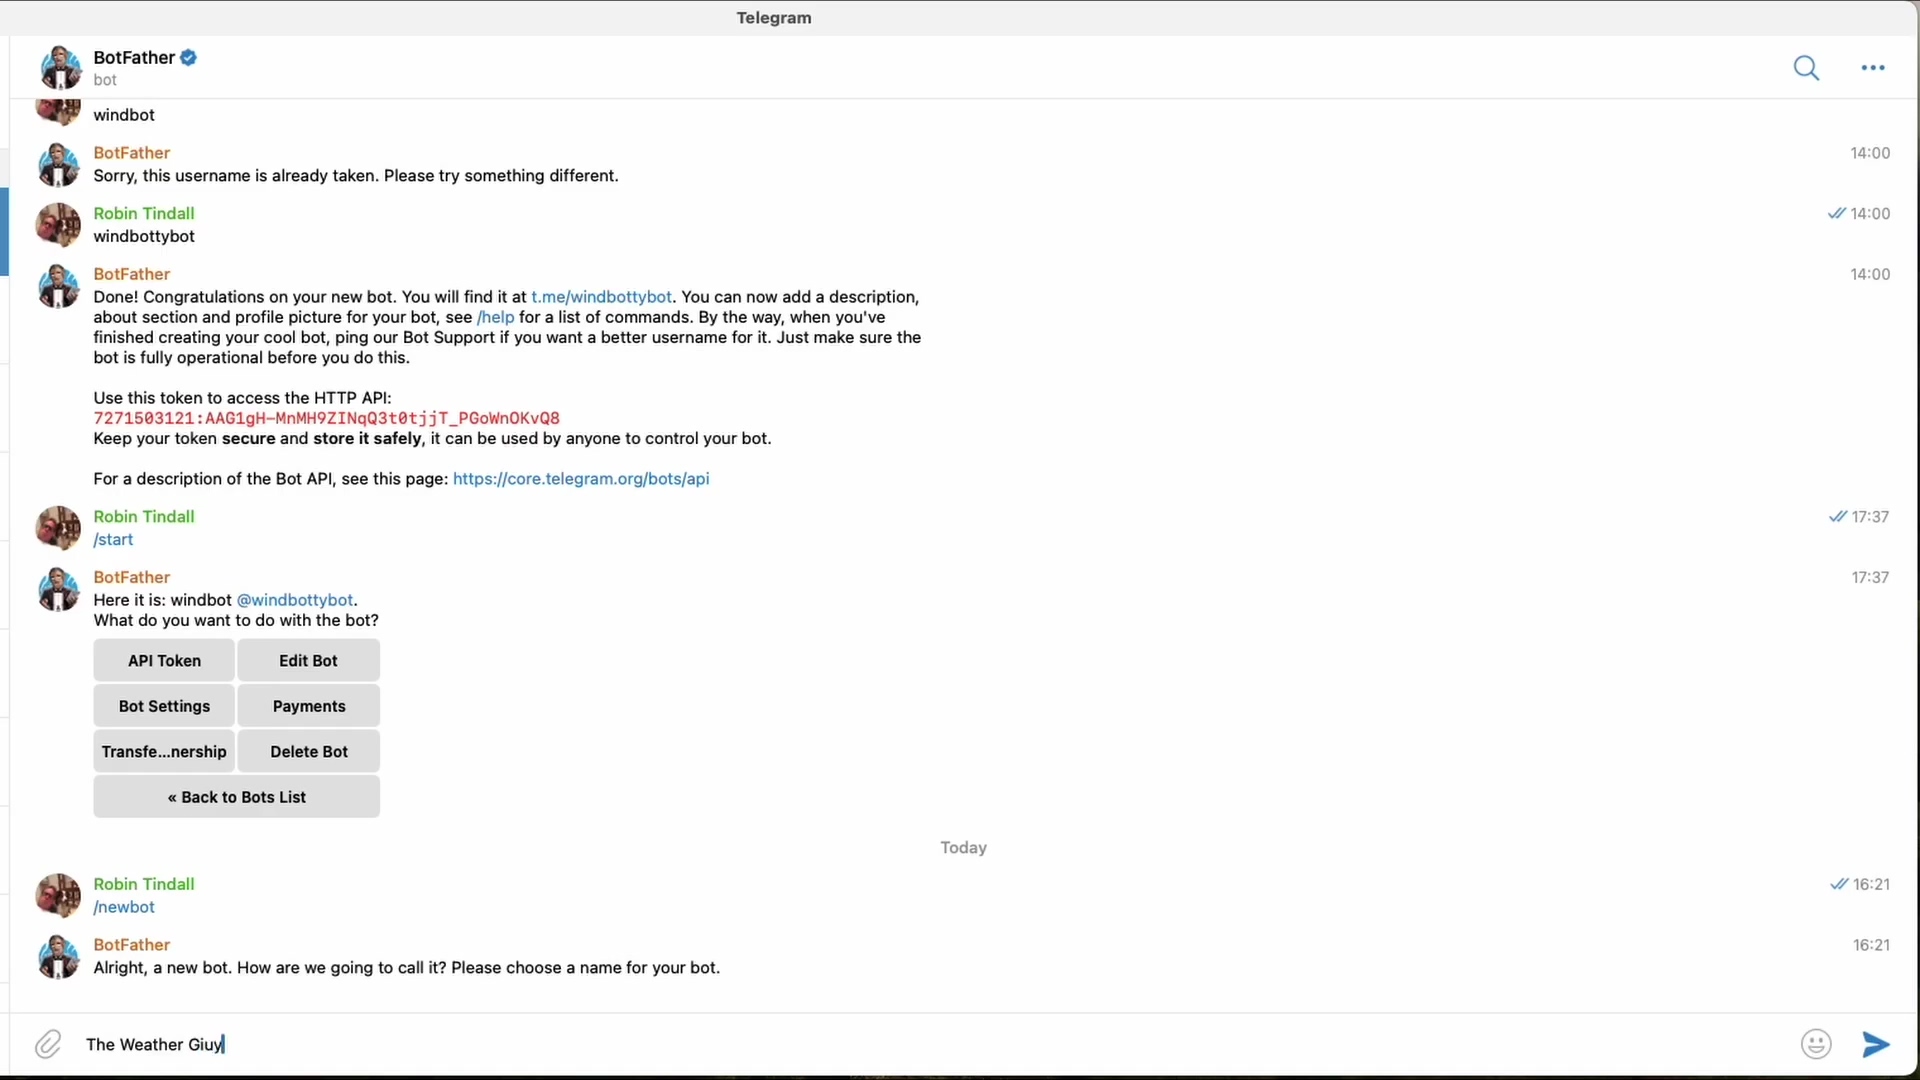Send the message with arrow icon
Image resolution: width=1920 pixels, height=1080 pixels.
[x=1876, y=1044]
